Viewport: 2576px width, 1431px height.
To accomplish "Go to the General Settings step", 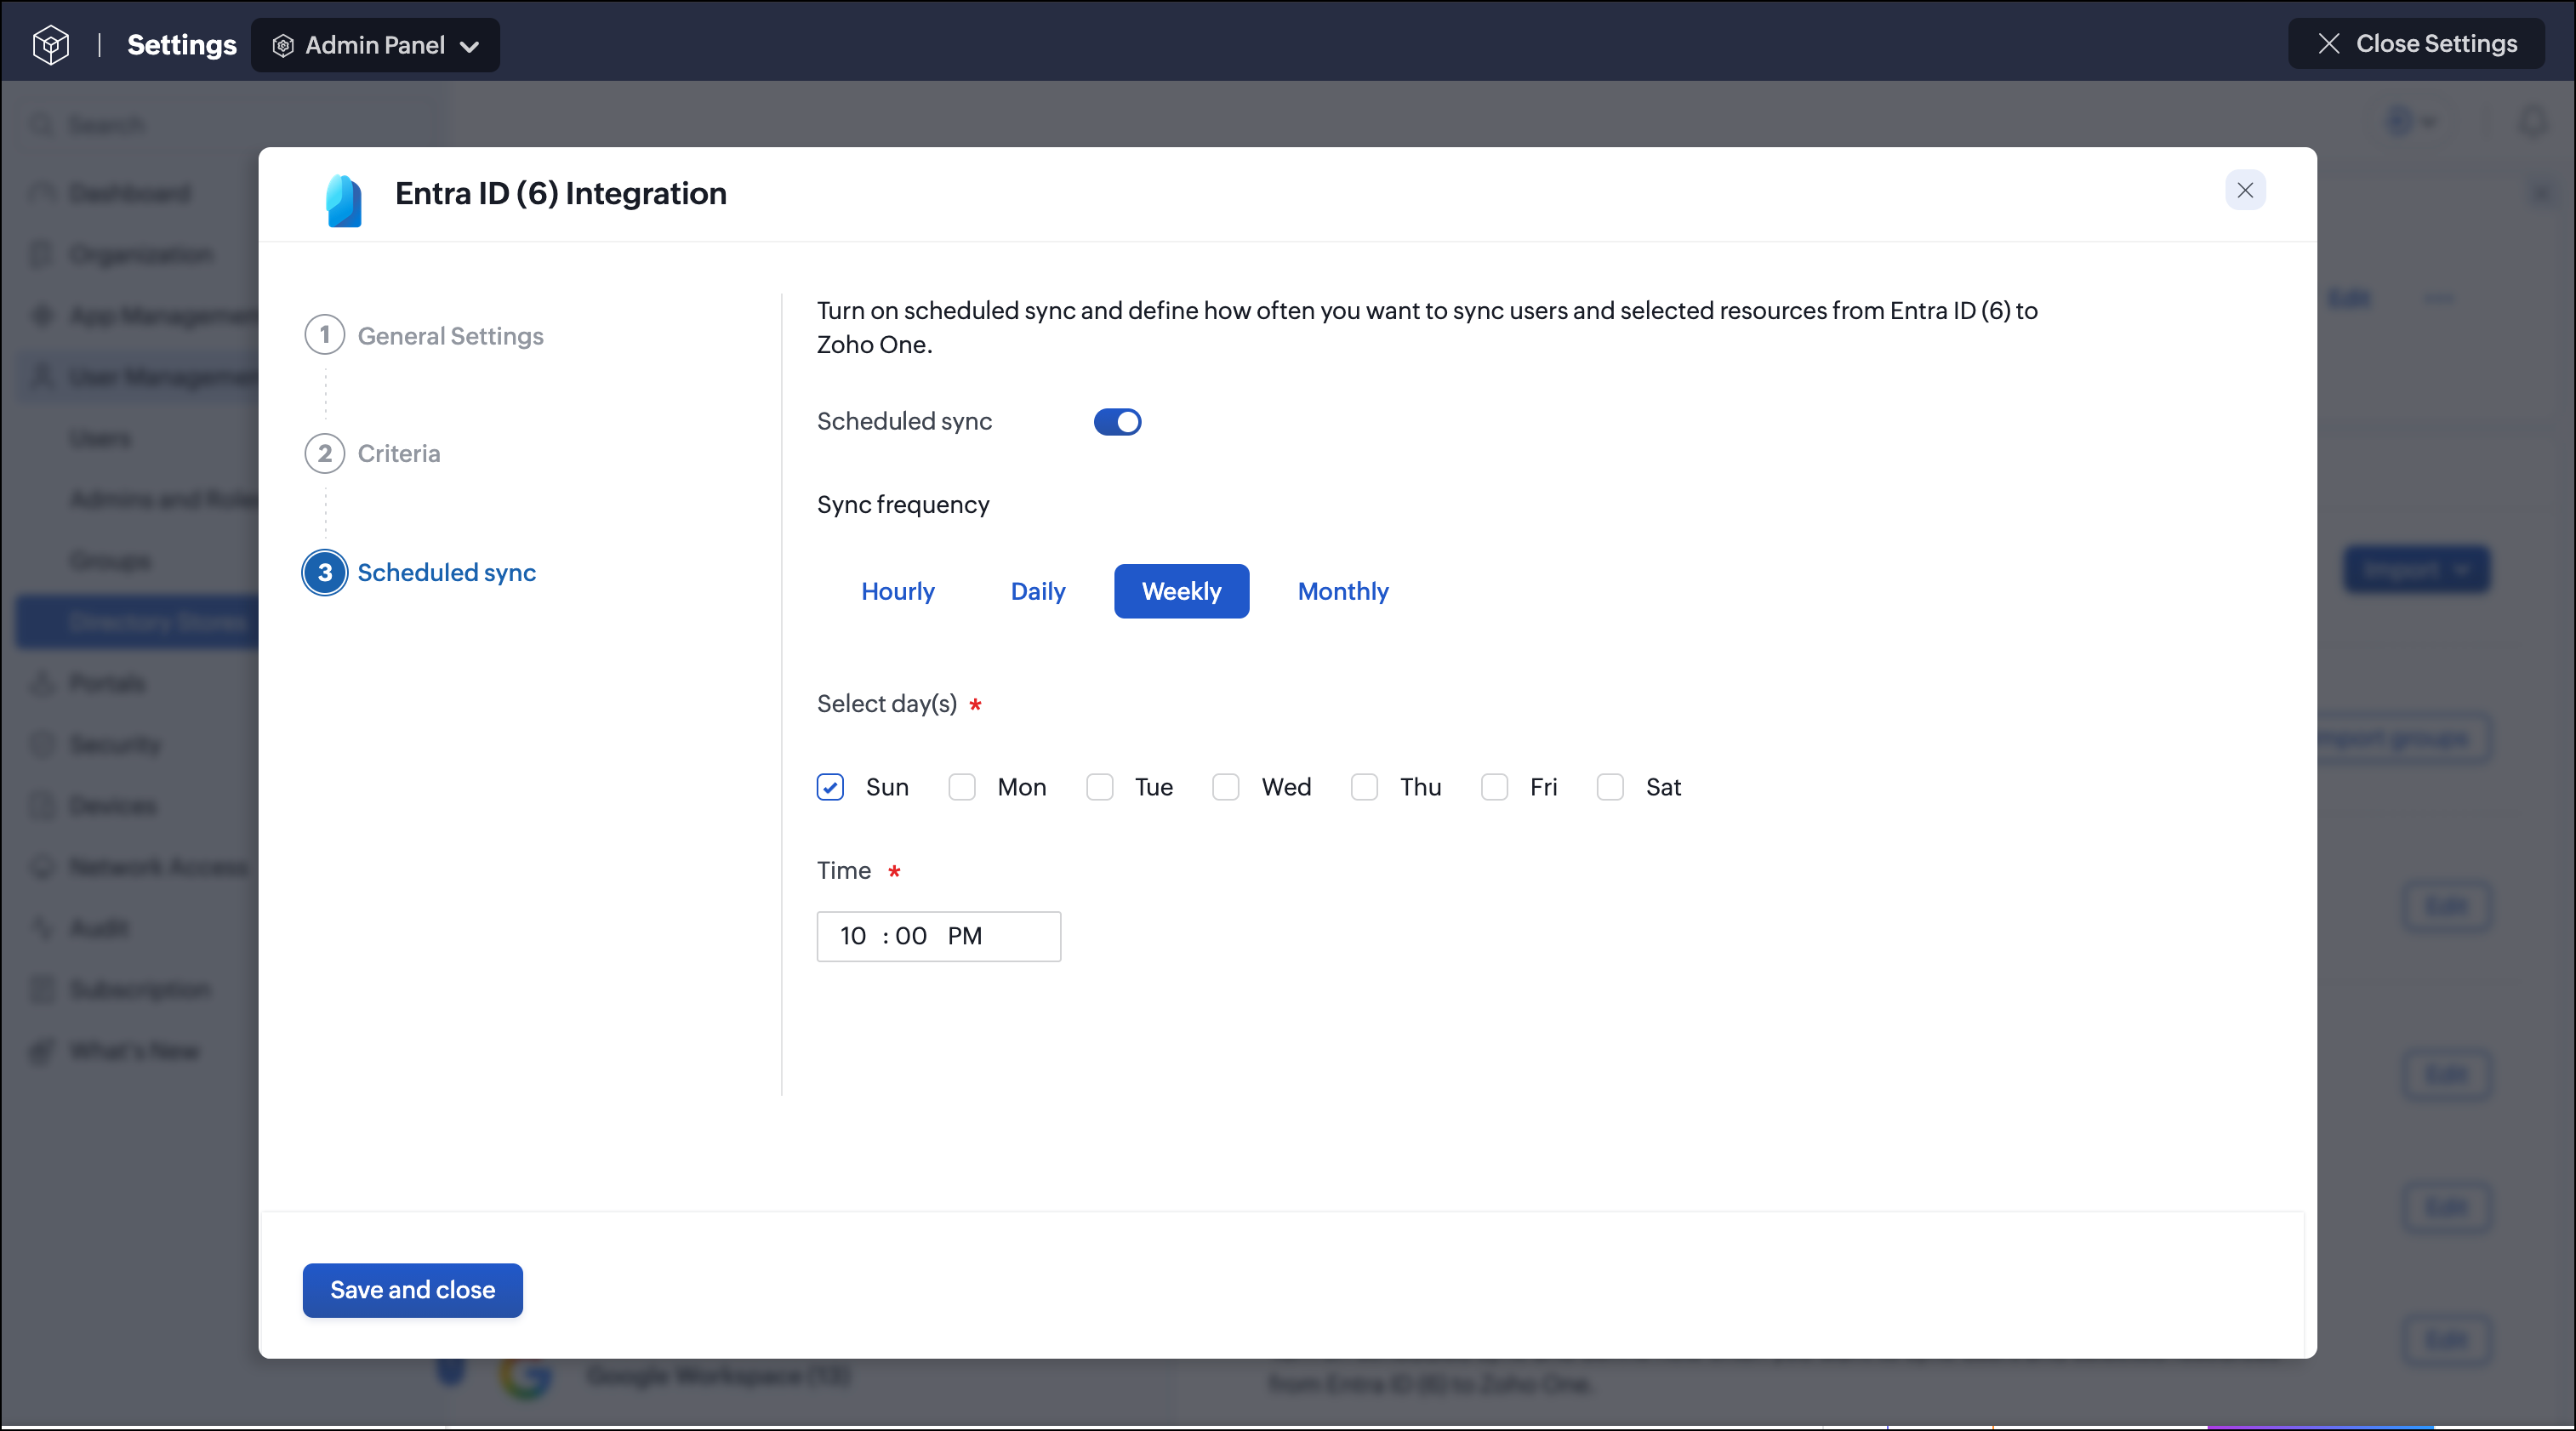I will coord(424,336).
